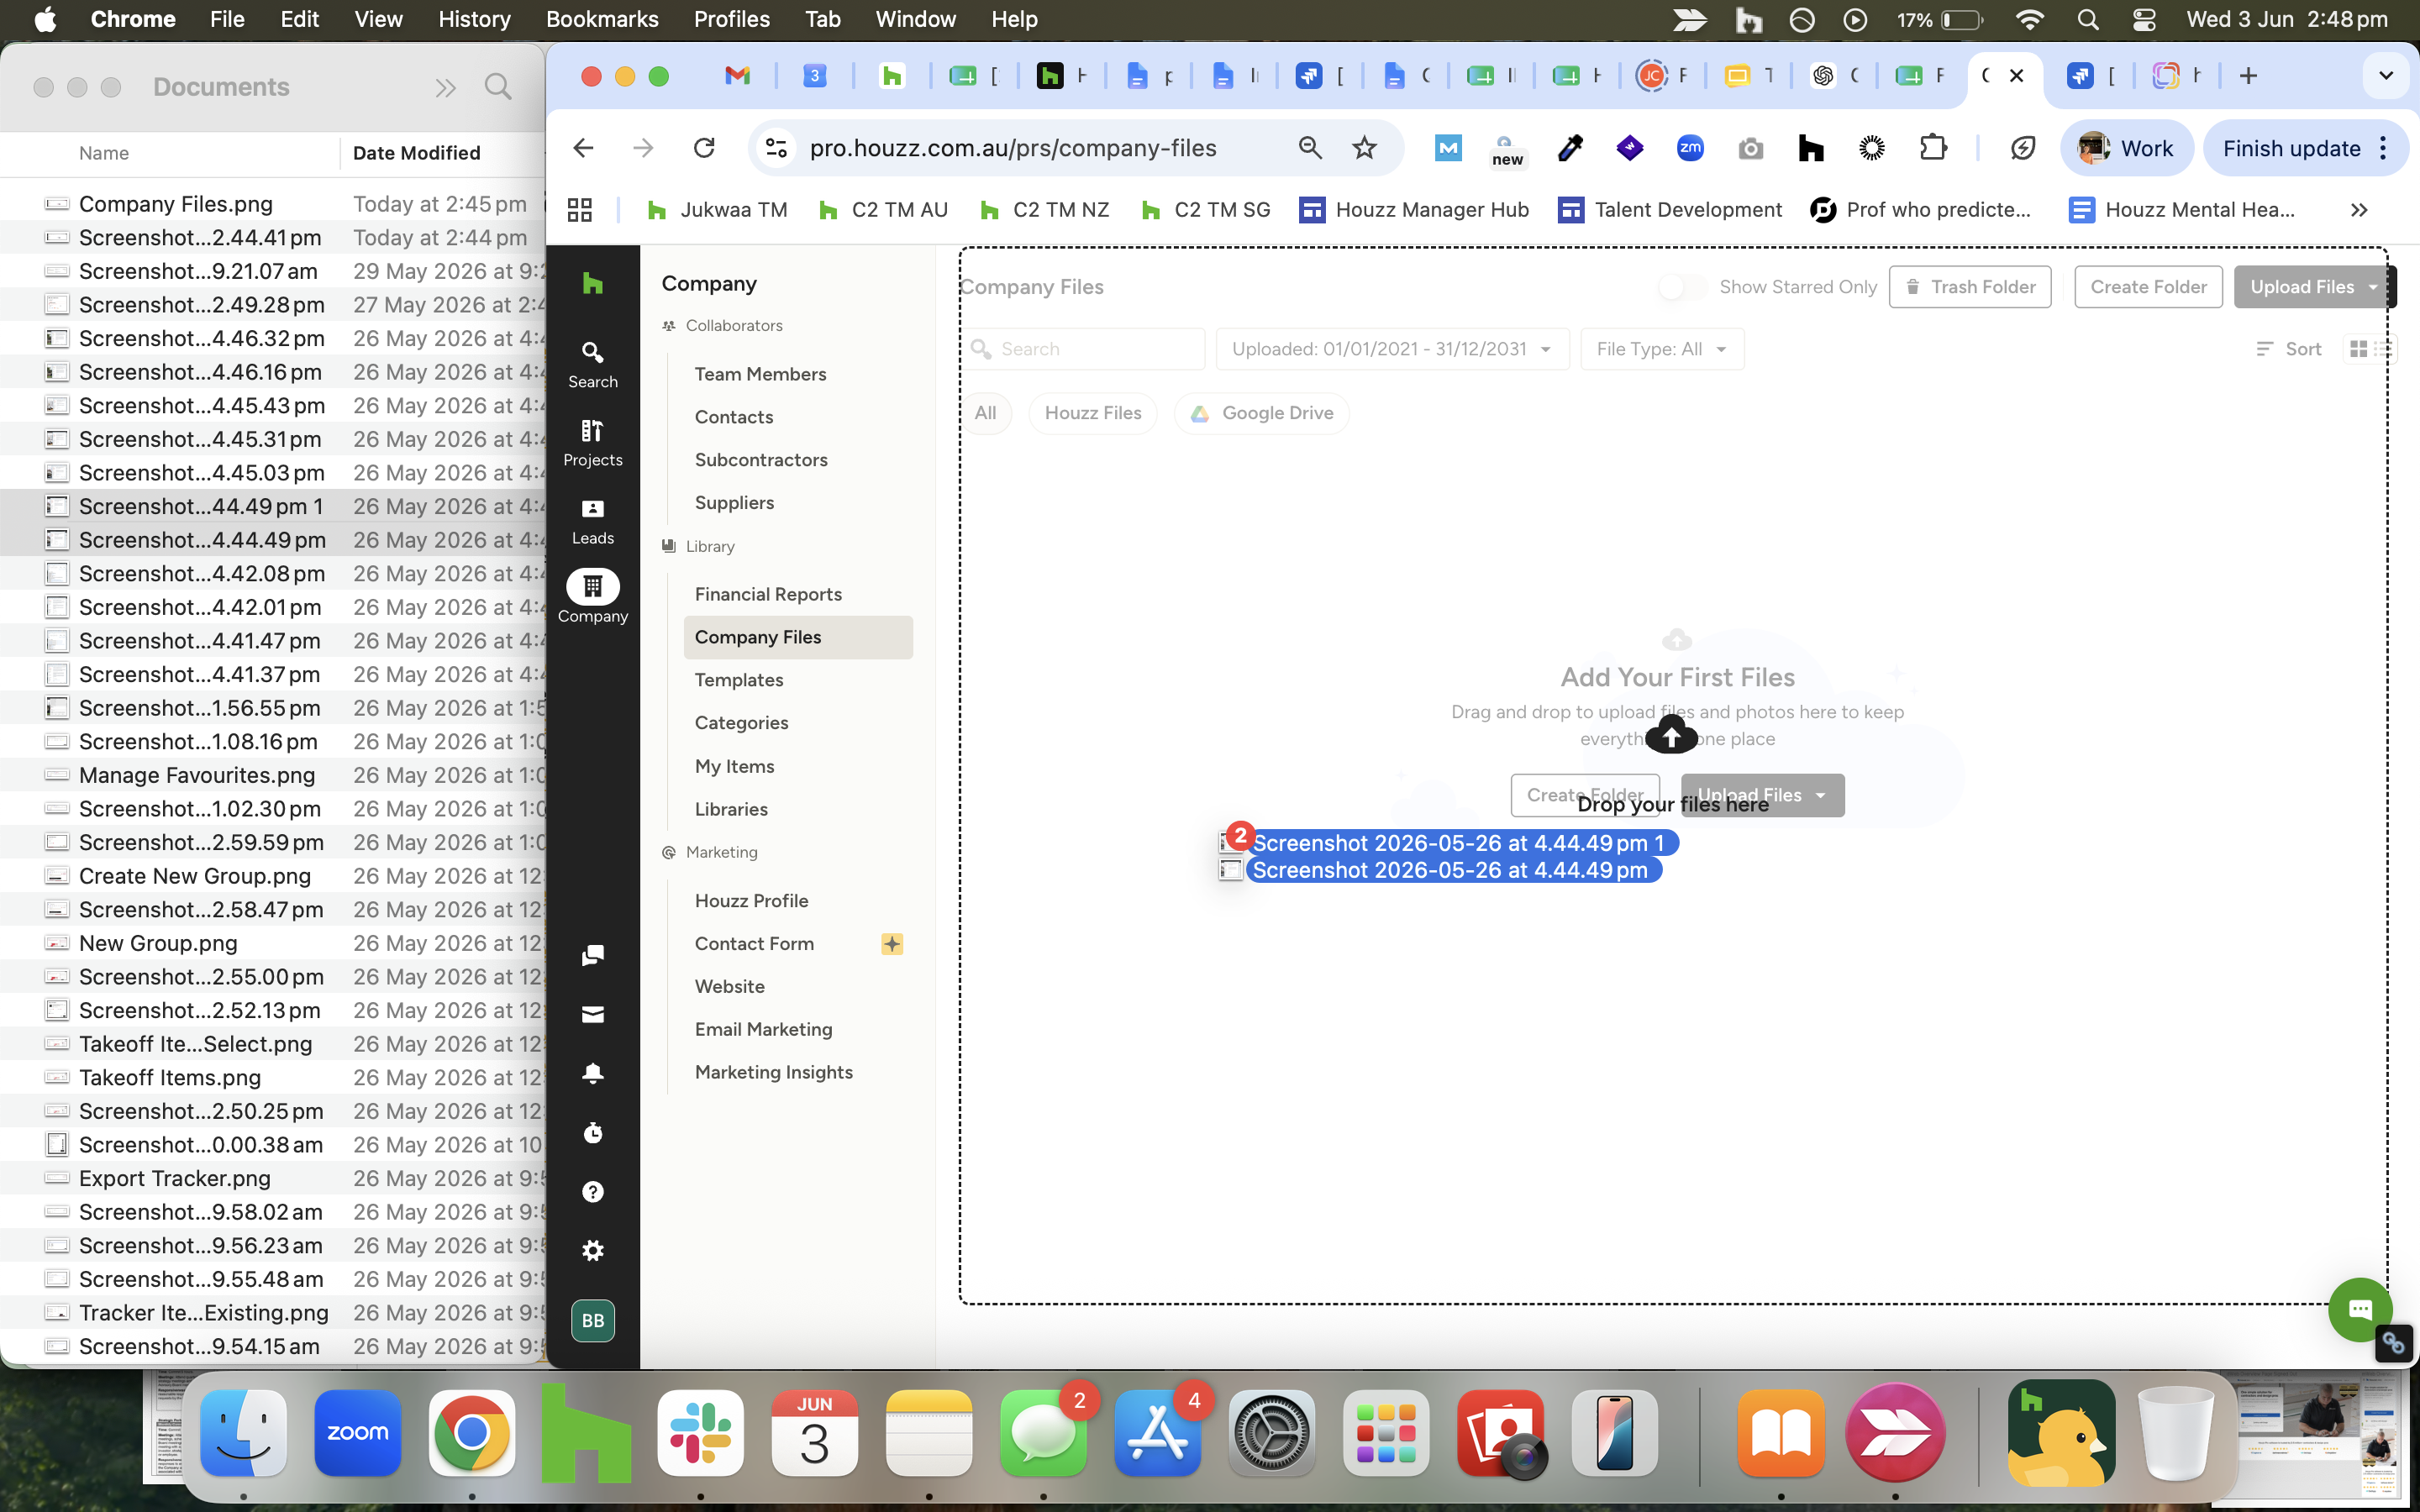The image size is (2420, 1512).
Task: Go to Financial Reports
Action: click(768, 594)
